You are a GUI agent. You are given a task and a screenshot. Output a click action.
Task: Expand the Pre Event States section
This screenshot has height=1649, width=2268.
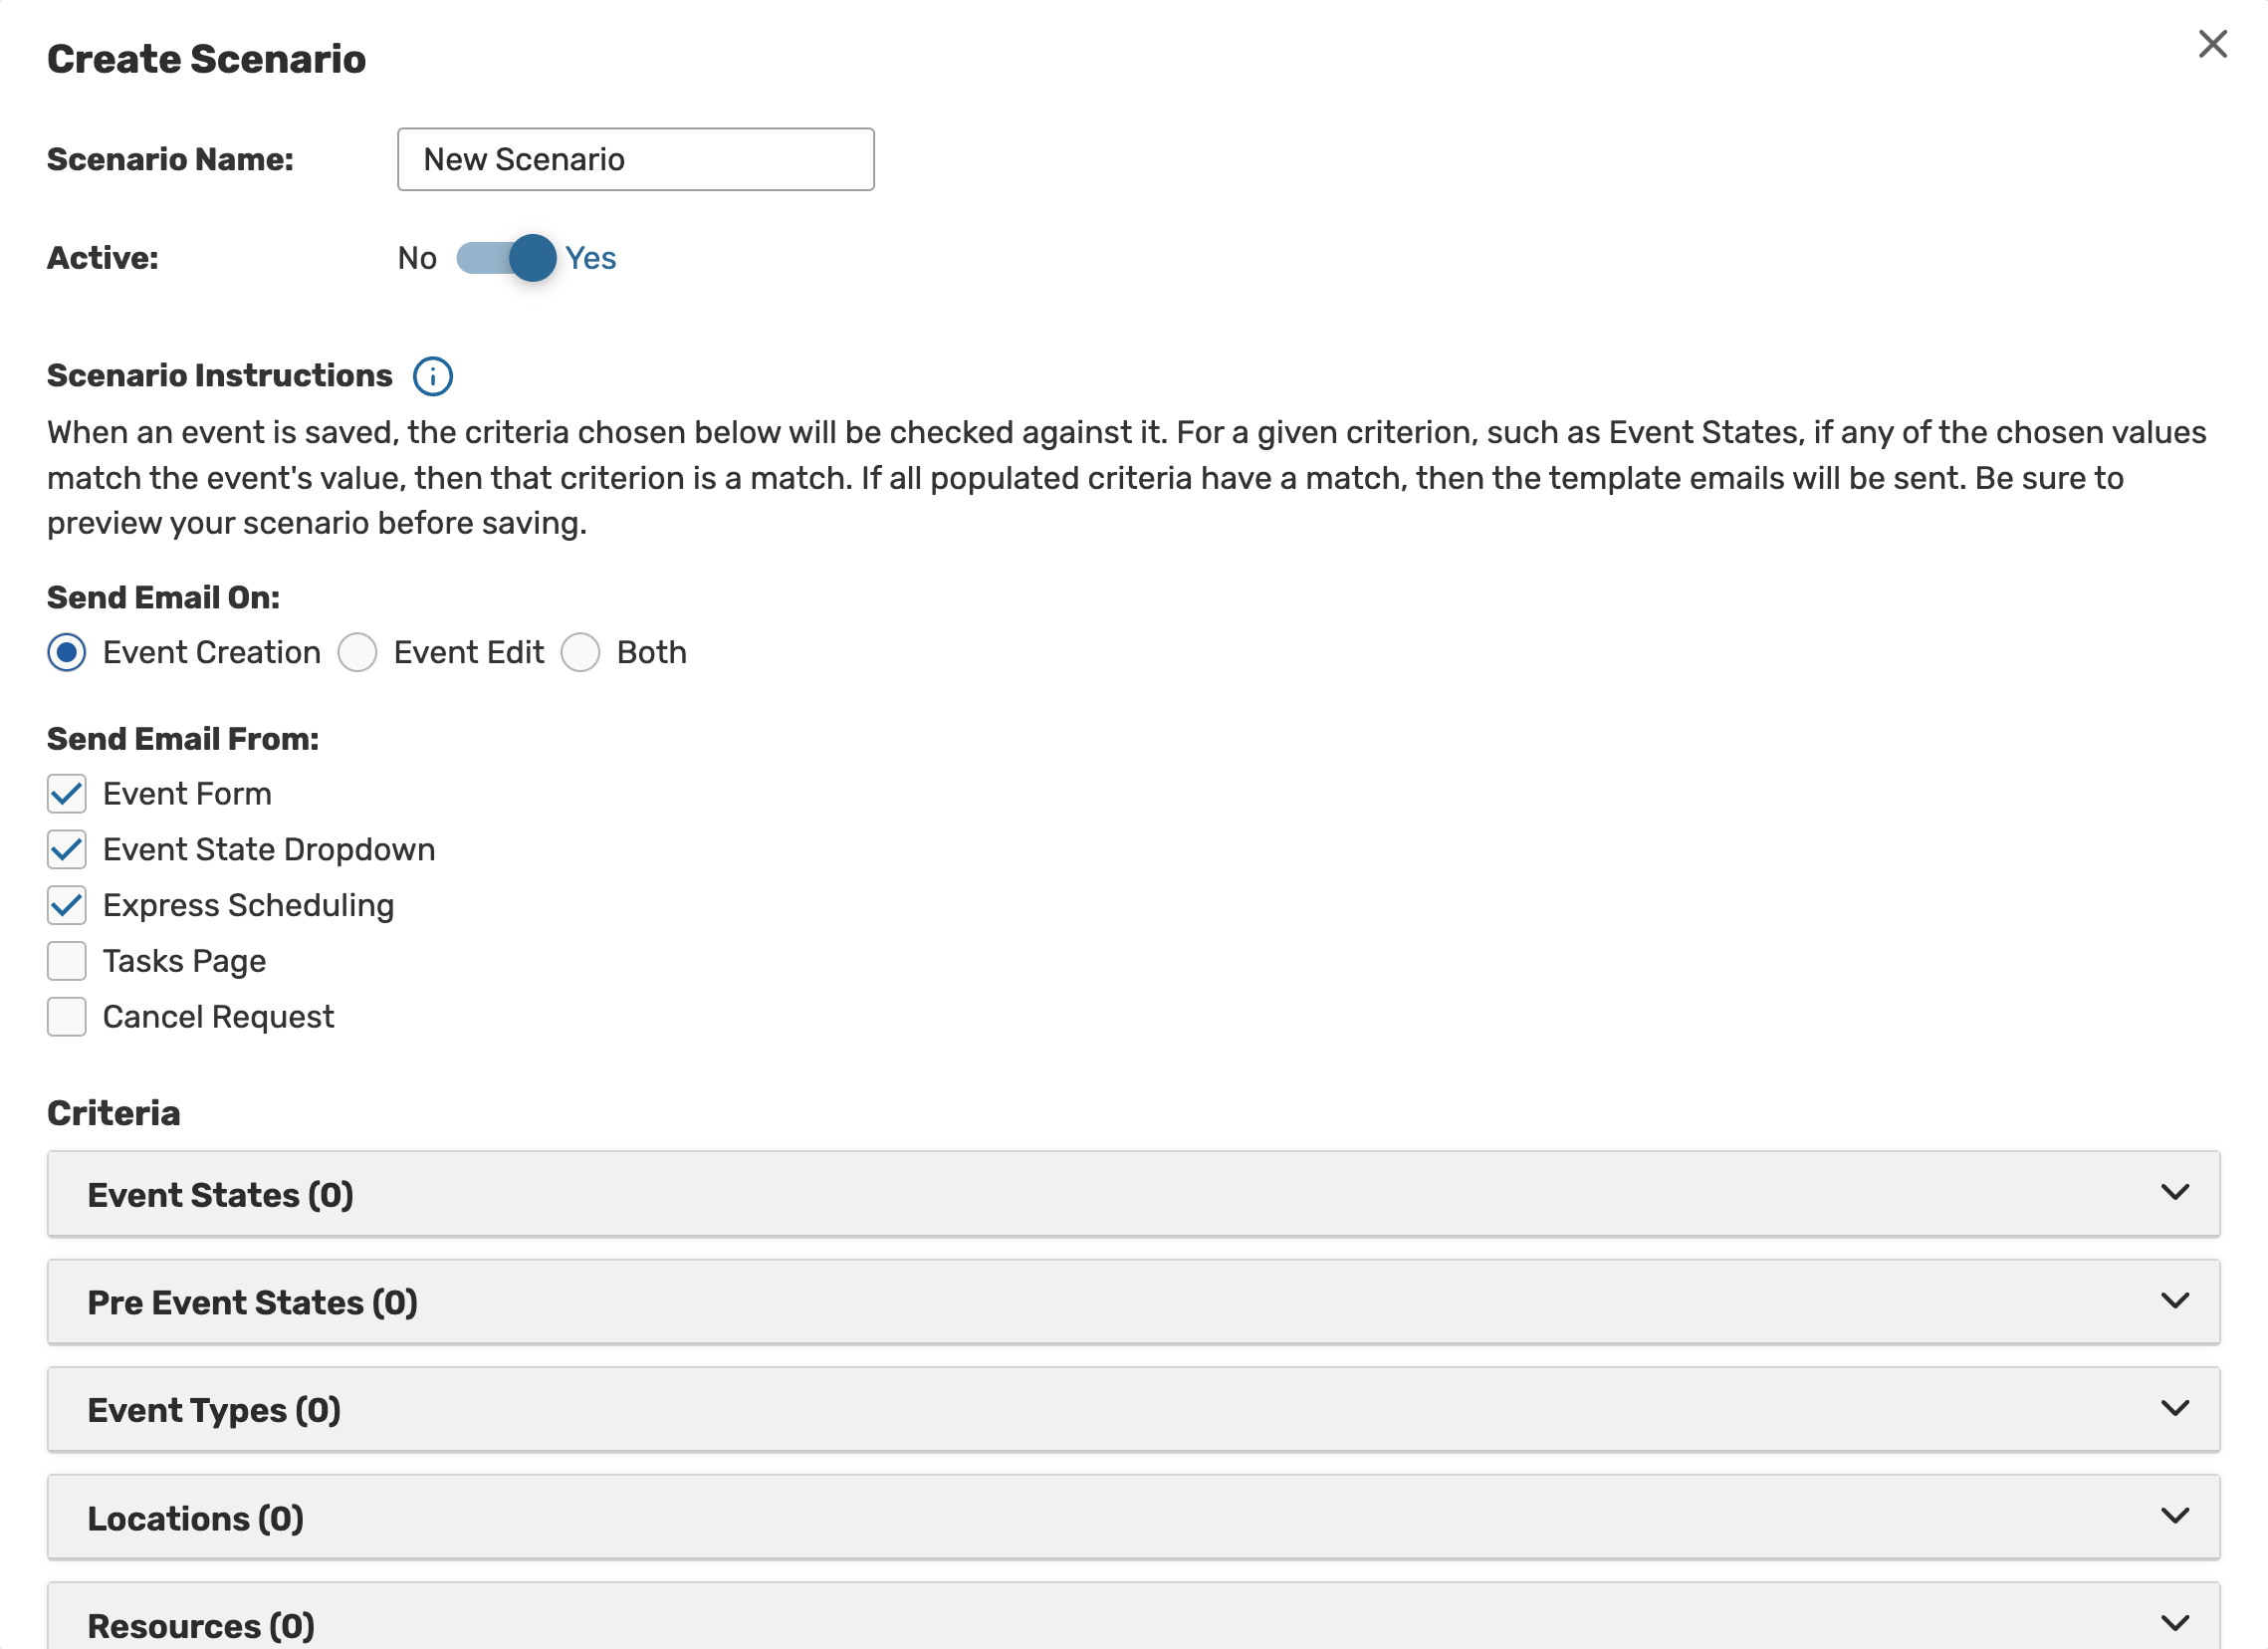pyautogui.click(x=1132, y=1303)
